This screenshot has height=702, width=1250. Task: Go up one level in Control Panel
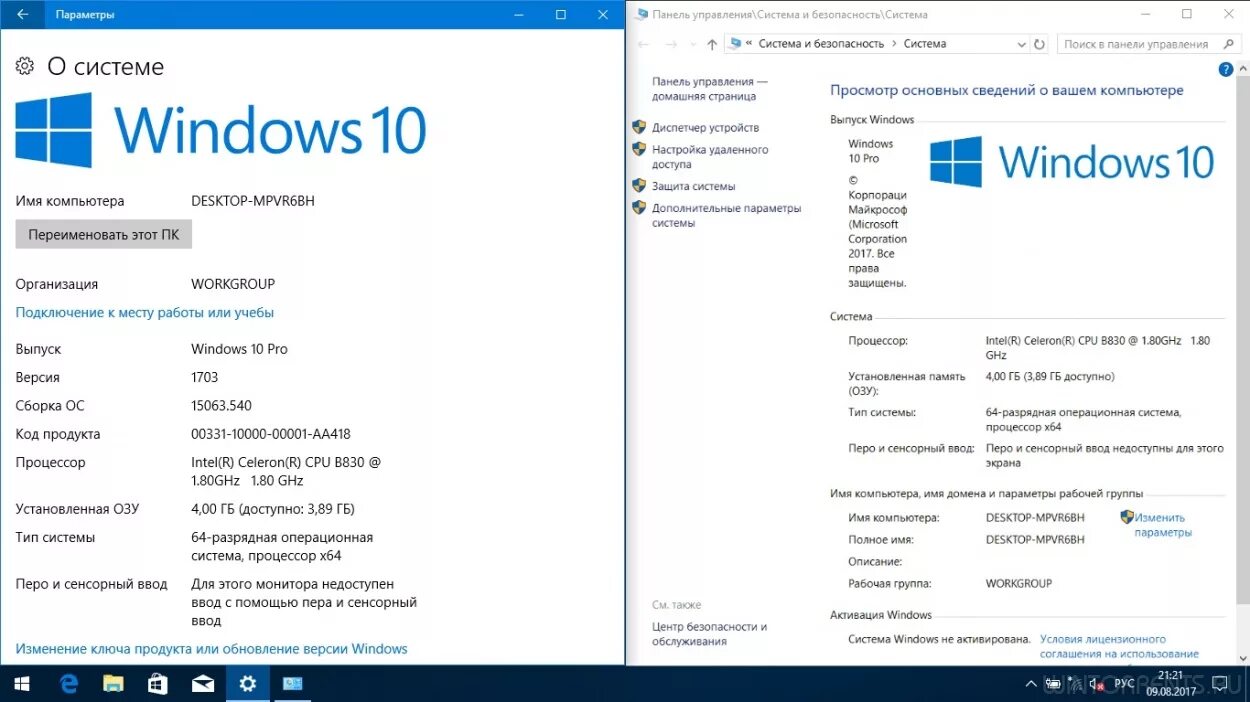712,44
